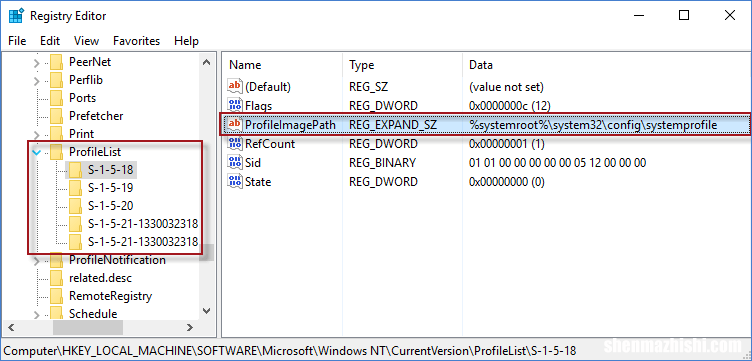Click the (Default) string value icon
This screenshot has height=361, width=752.
(235, 87)
